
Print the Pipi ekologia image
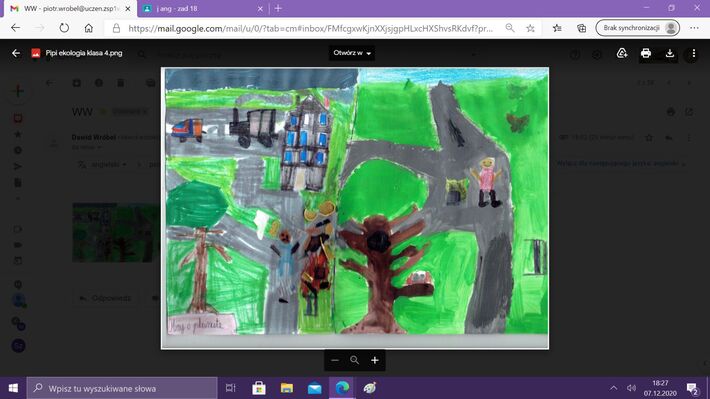tap(646, 53)
